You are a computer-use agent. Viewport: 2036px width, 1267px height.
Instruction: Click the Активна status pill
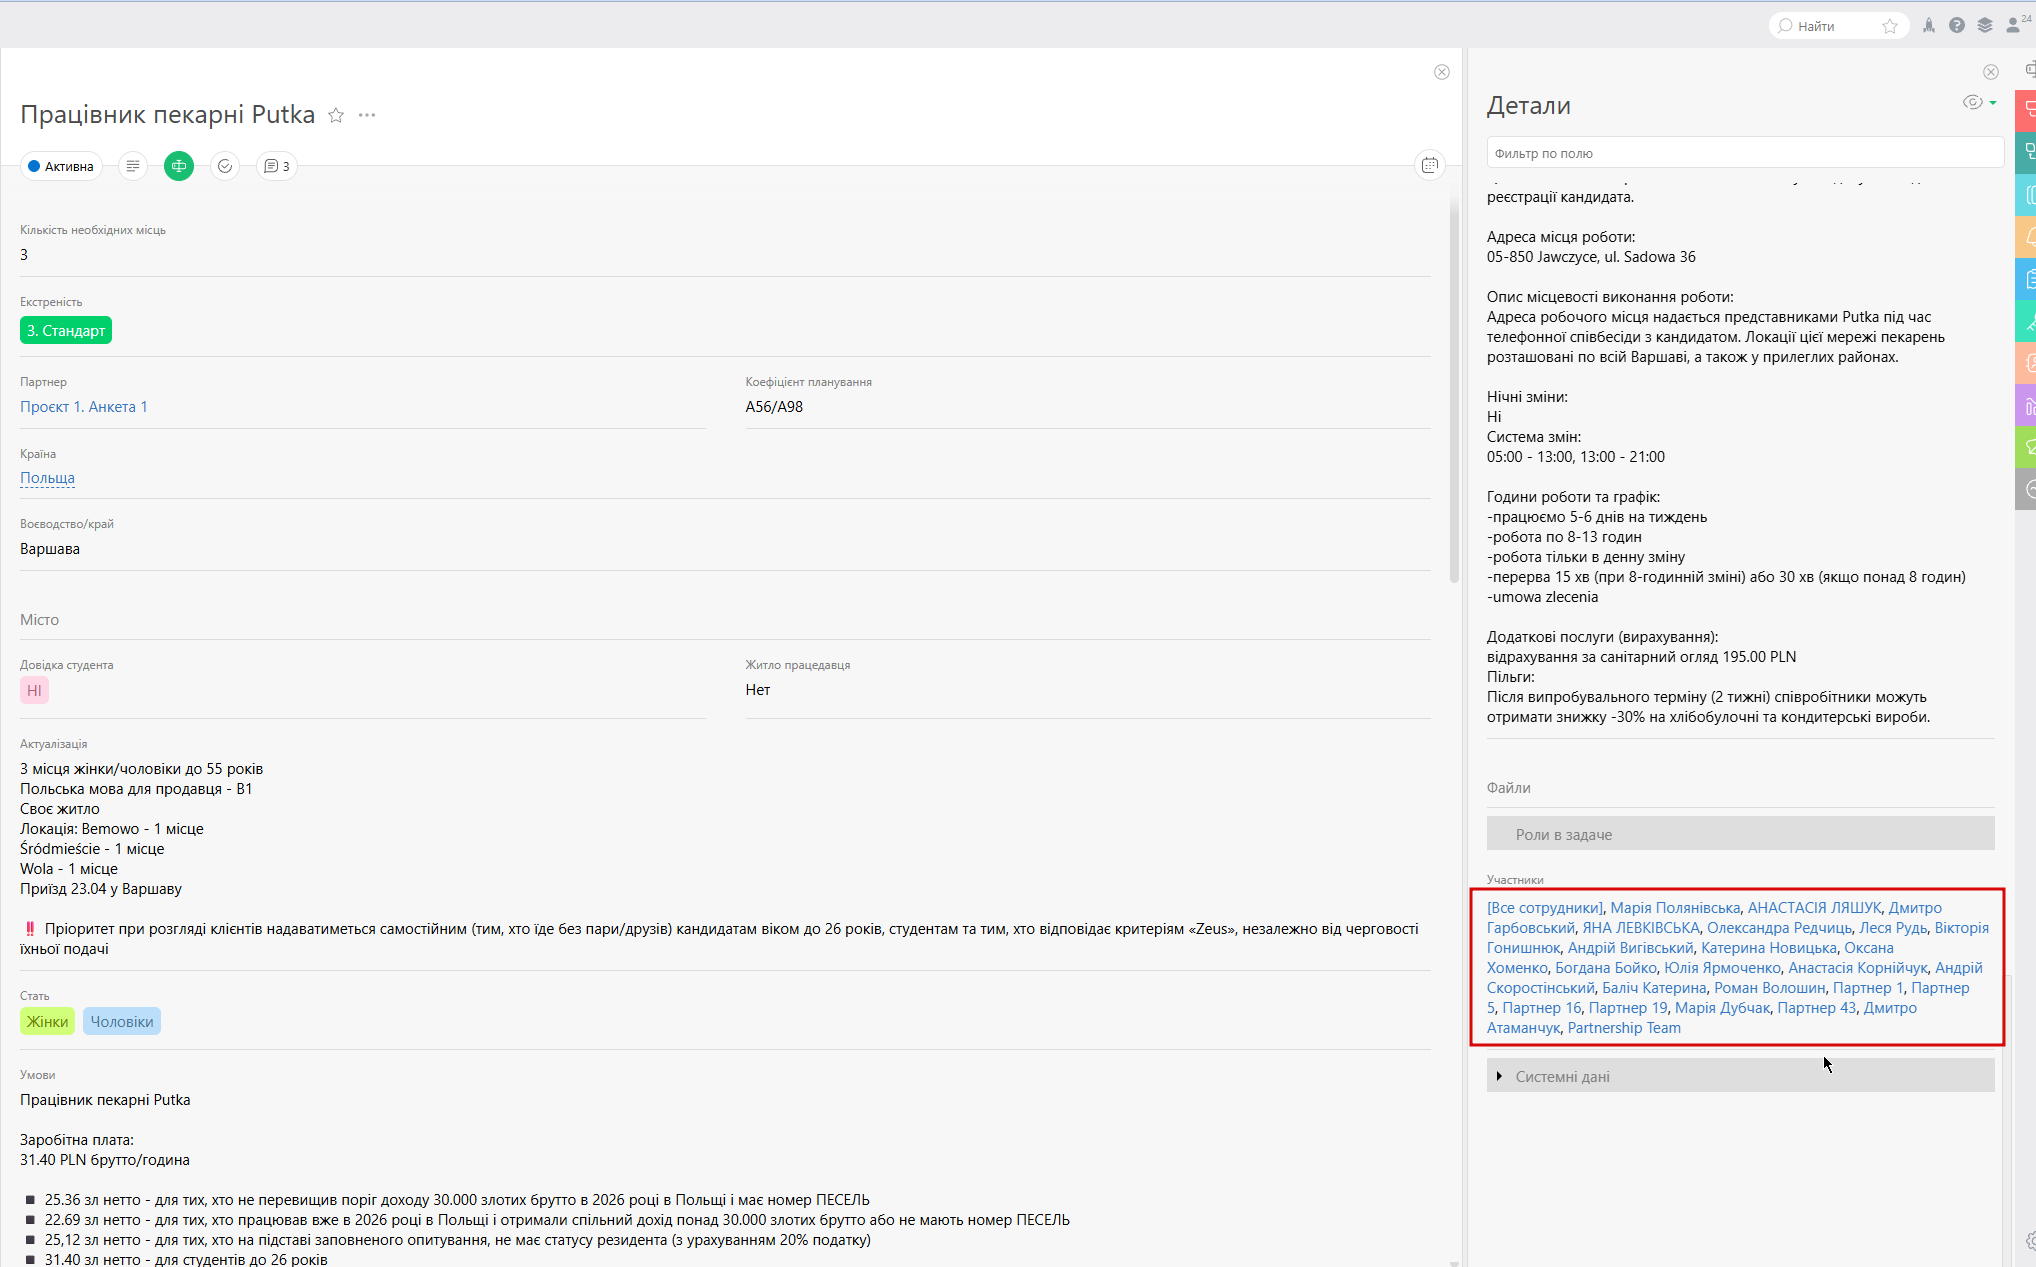click(x=61, y=166)
